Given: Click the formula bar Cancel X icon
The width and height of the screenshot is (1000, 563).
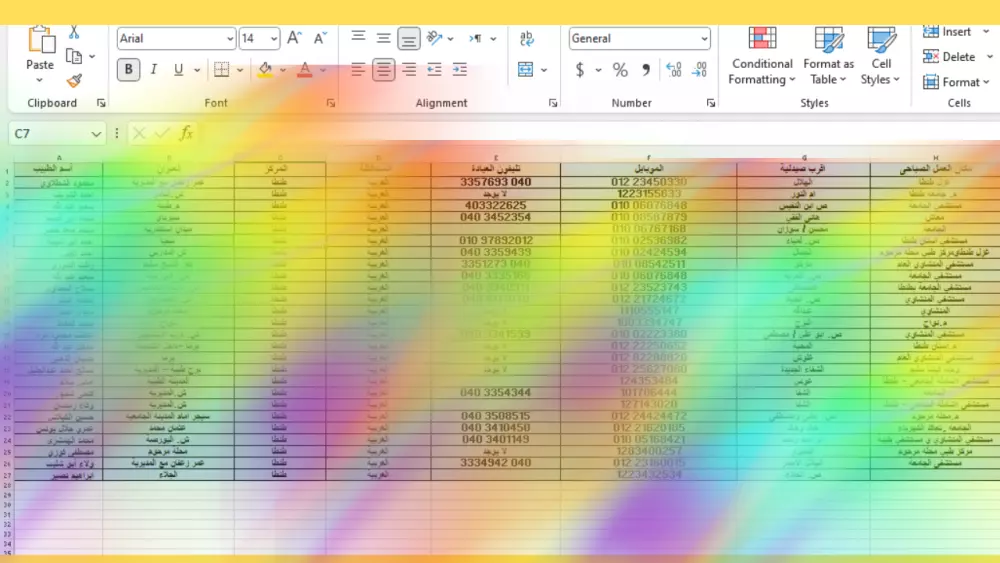Looking at the screenshot, I should pyautogui.click(x=139, y=133).
